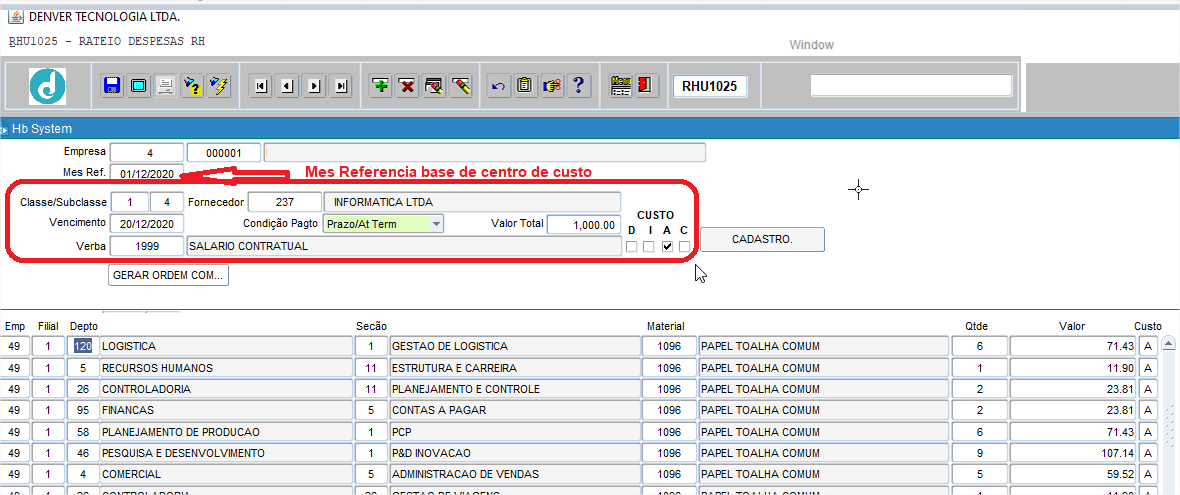Check the CUSTO C checkbox

coord(684,246)
